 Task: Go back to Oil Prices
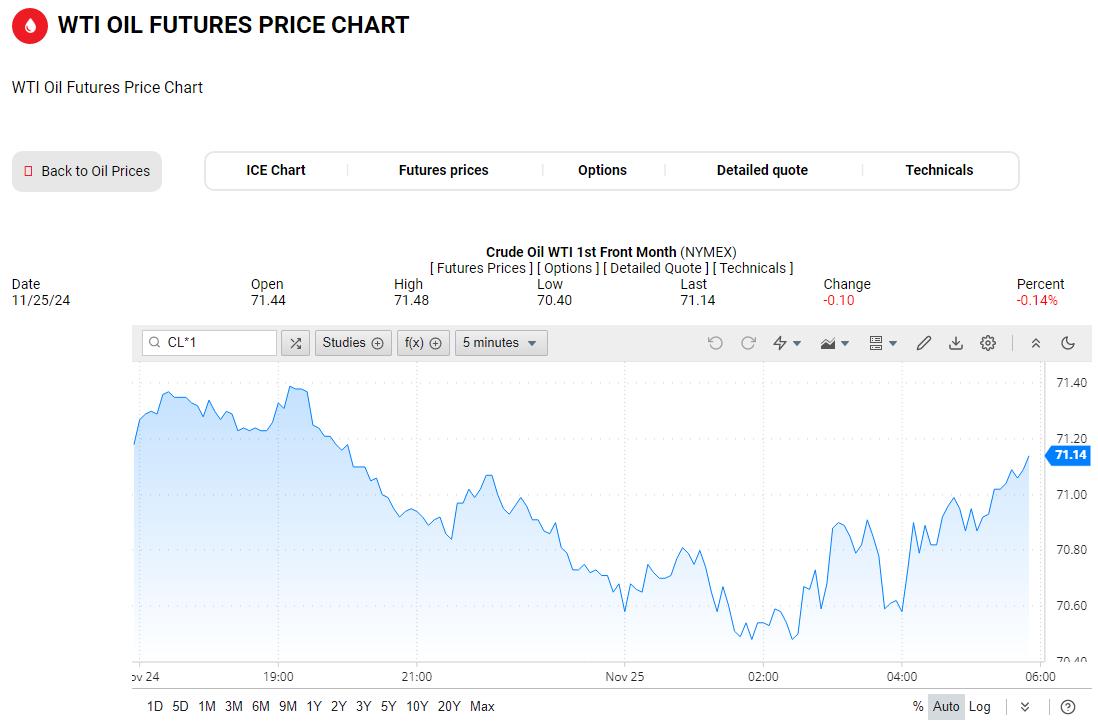[x=87, y=171]
